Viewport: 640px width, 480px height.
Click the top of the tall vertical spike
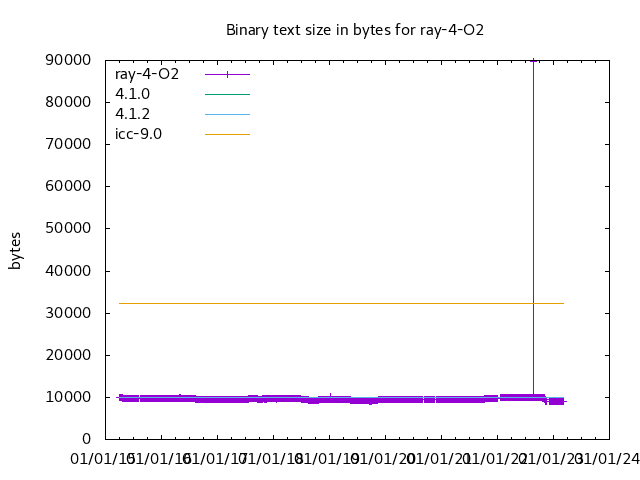[533, 61]
